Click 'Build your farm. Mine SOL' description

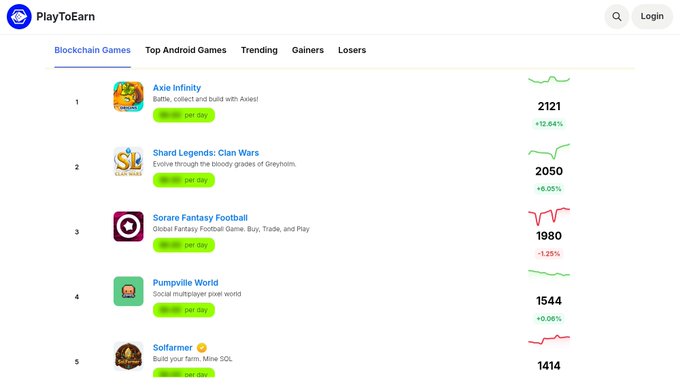(193, 359)
